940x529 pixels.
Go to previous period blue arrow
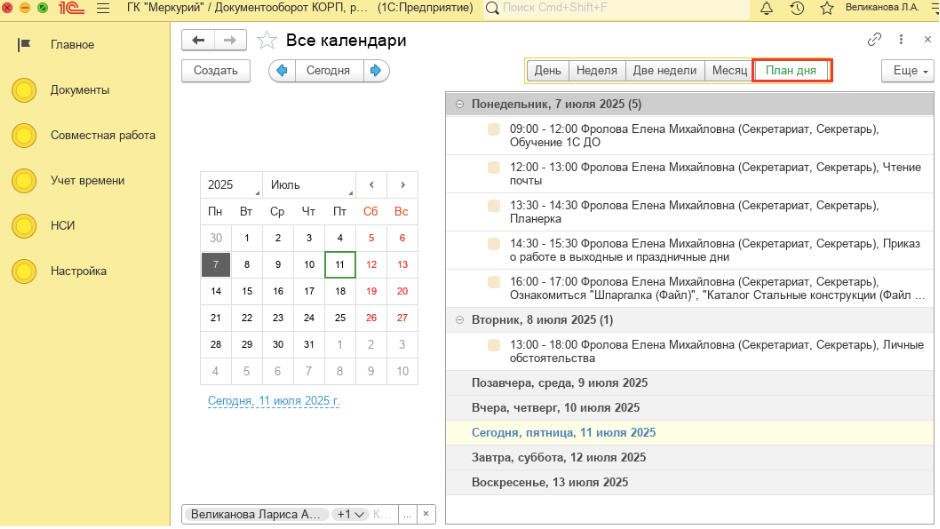click(x=281, y=71)
